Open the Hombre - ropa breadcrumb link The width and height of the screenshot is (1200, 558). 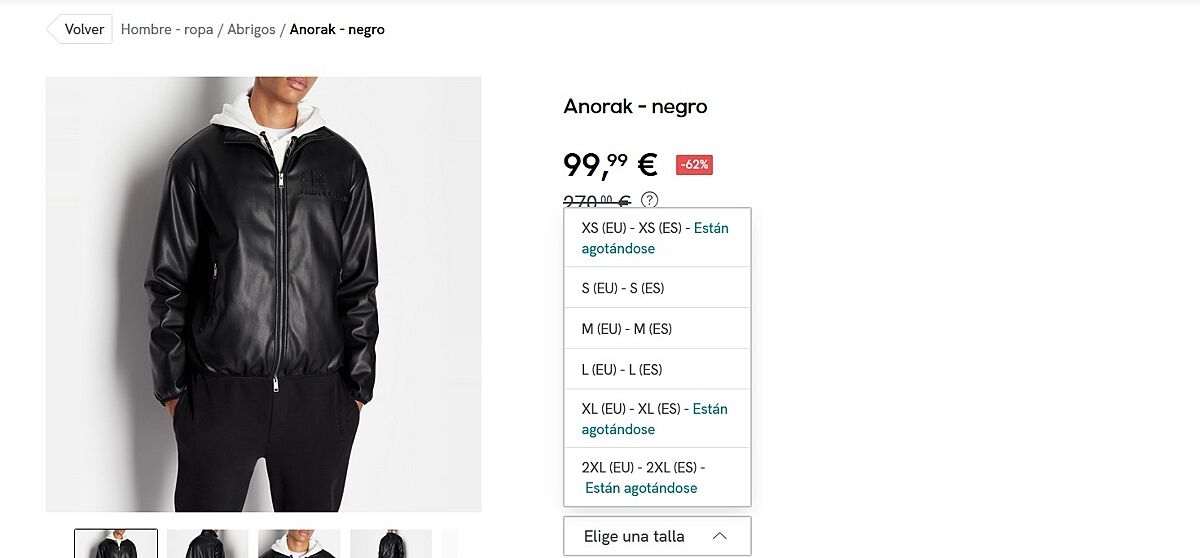(167, 29)
